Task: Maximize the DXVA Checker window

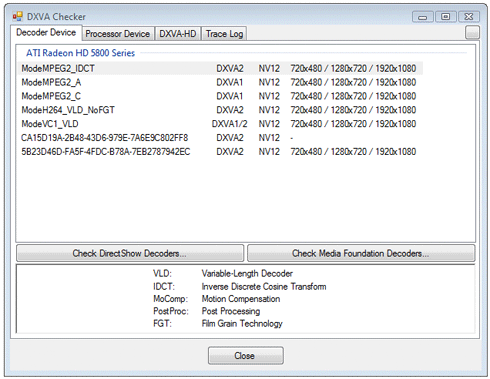Action: pyautogui.click(x=446, y=17)
